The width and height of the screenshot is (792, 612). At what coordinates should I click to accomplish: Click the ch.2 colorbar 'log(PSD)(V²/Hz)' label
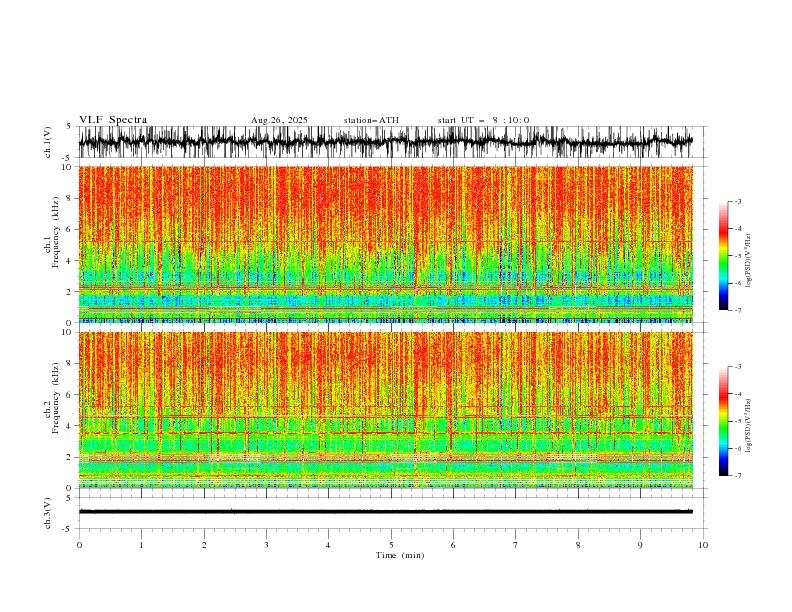coord(749,426)
